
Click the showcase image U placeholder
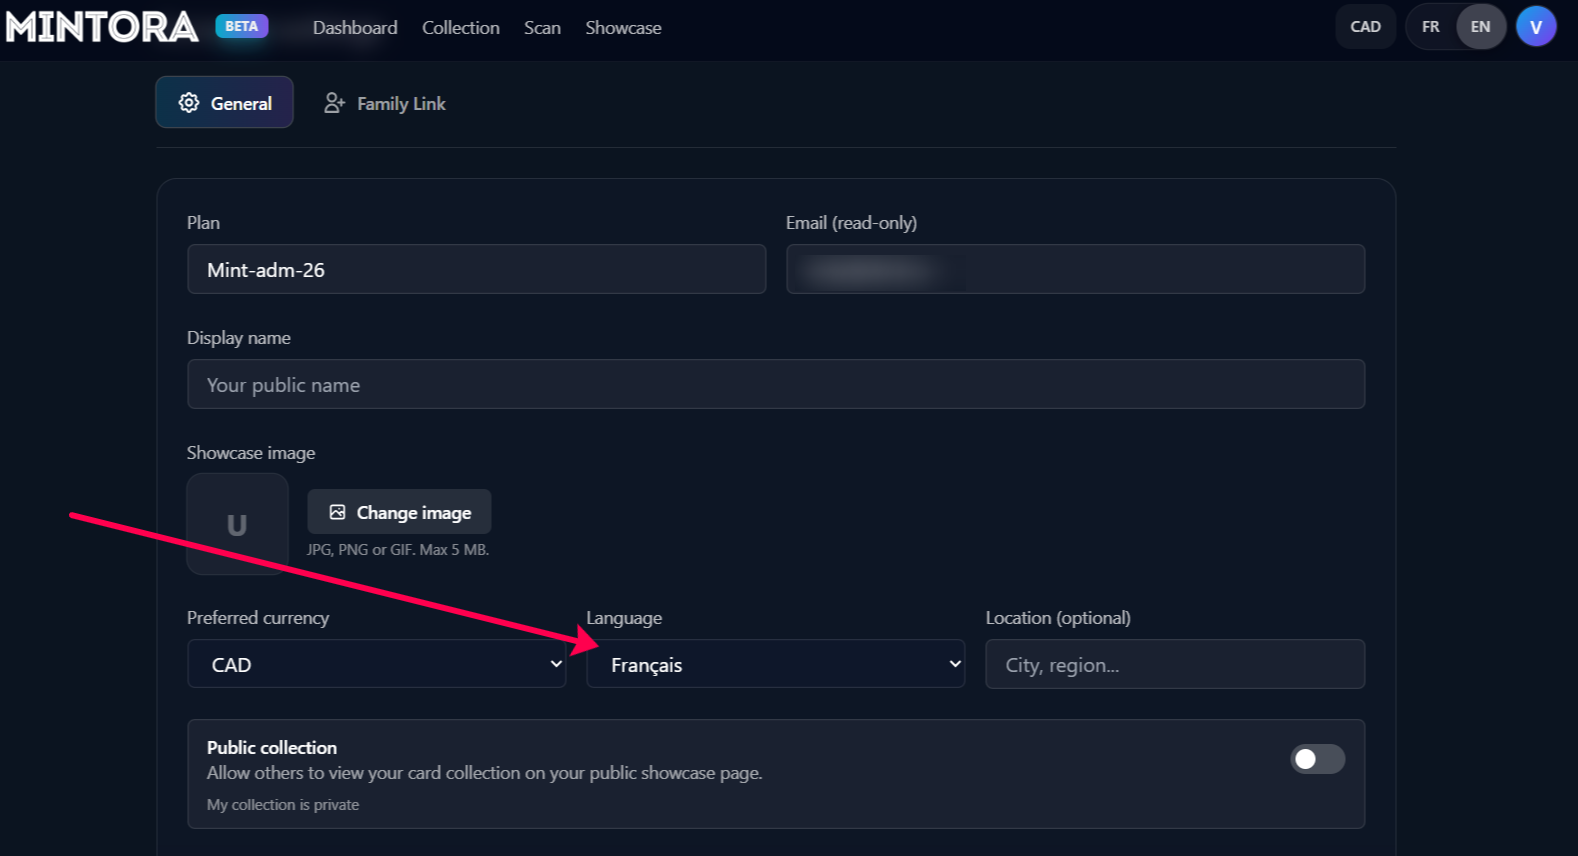coord(237,524)
